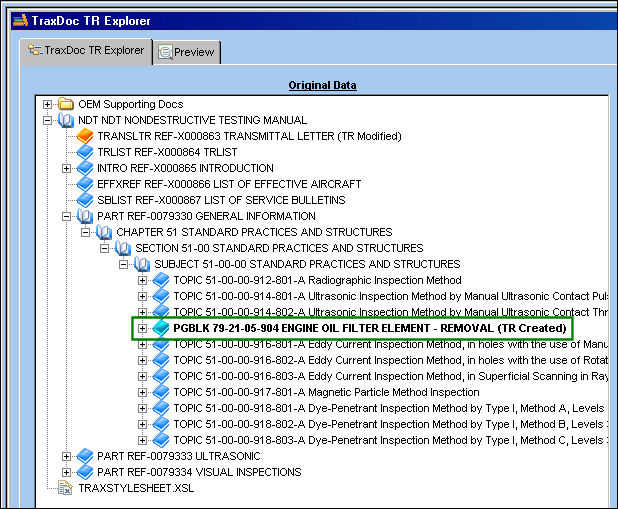618x509 pixels.
Task: Expand TOPIC 51-00-00-918-801-A node
Action: [142, 409]
